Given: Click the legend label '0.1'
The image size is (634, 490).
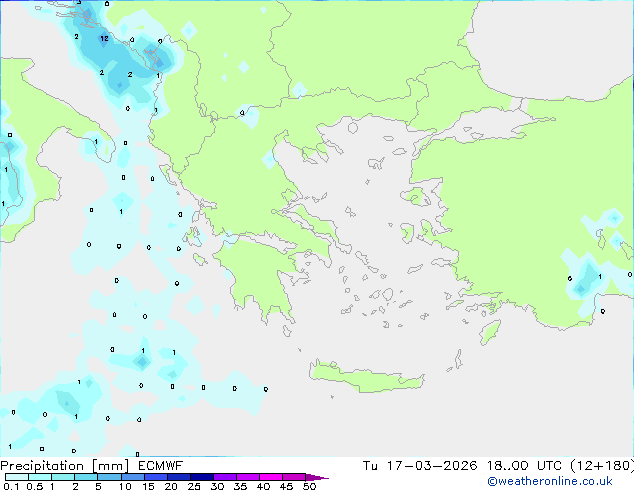Looking at the screenshot, I should (x=11, y=486).
